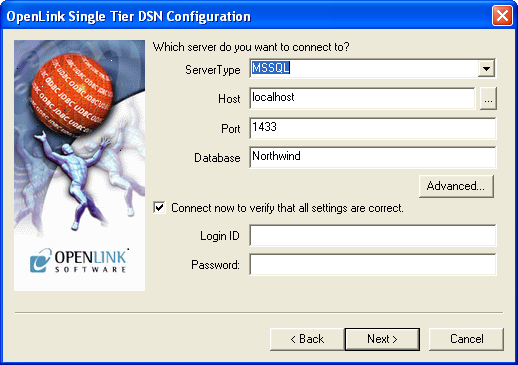This screenshot has height=365, width=518.
Task: Go to previous step with Back
Action: [307, 339]
